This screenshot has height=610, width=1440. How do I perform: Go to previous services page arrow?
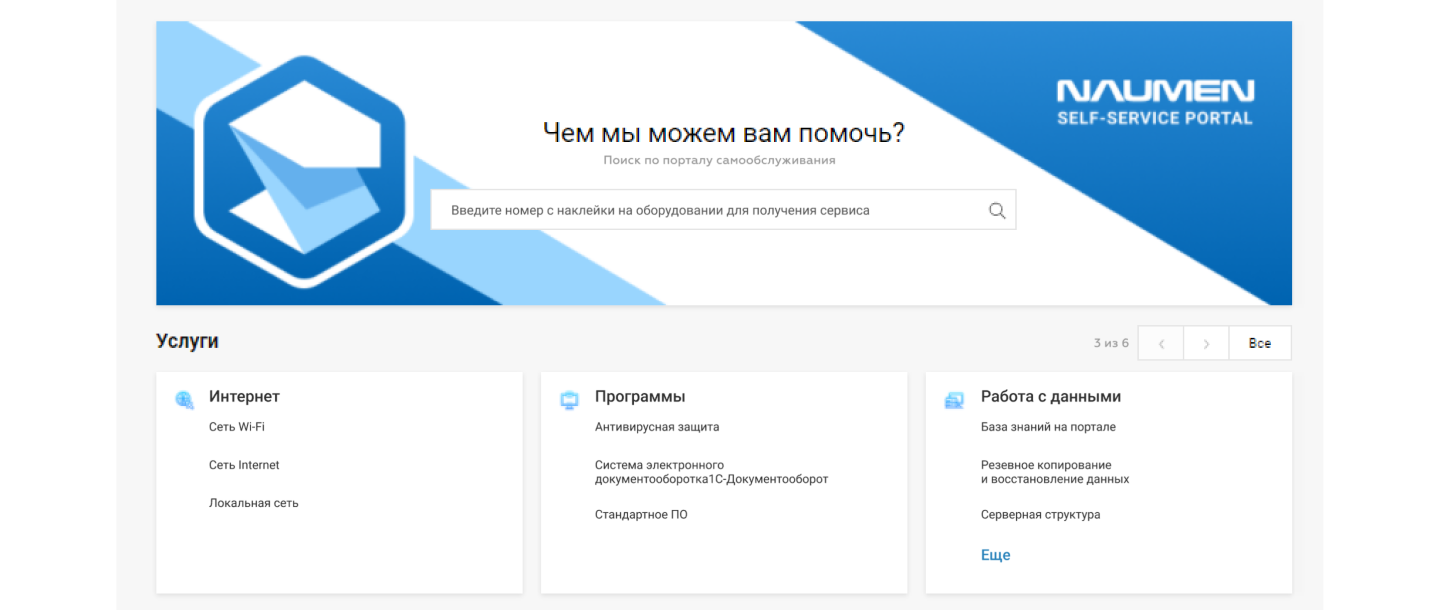point(1161,343)
